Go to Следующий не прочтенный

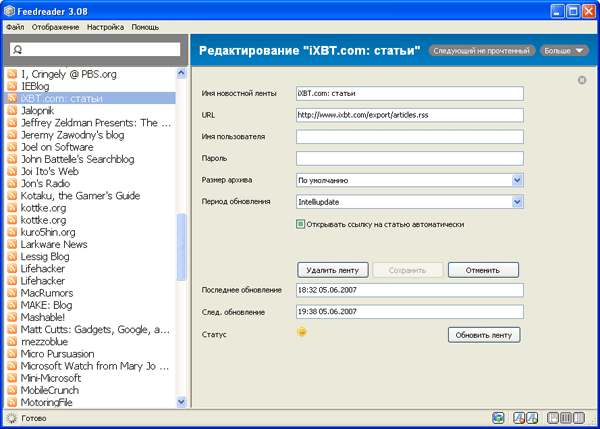tap(481, 51)
